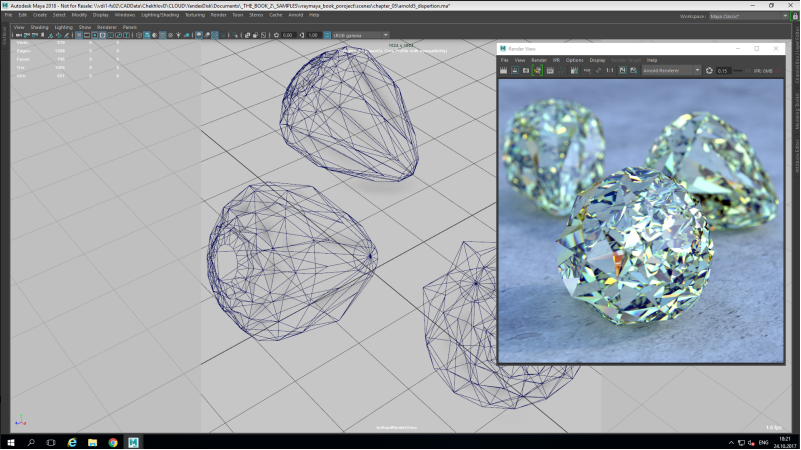The width and height of the screenshot is (801, 450).
Task: Click the Remove Image icon in Render View
Action: point(634,70)
